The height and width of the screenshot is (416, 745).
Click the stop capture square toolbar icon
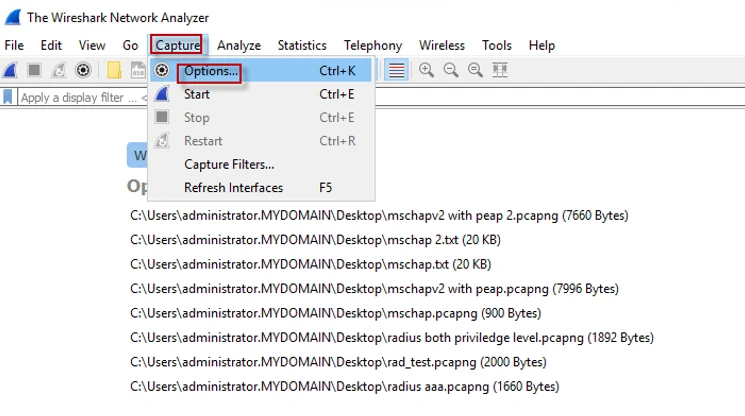point(34,70)
